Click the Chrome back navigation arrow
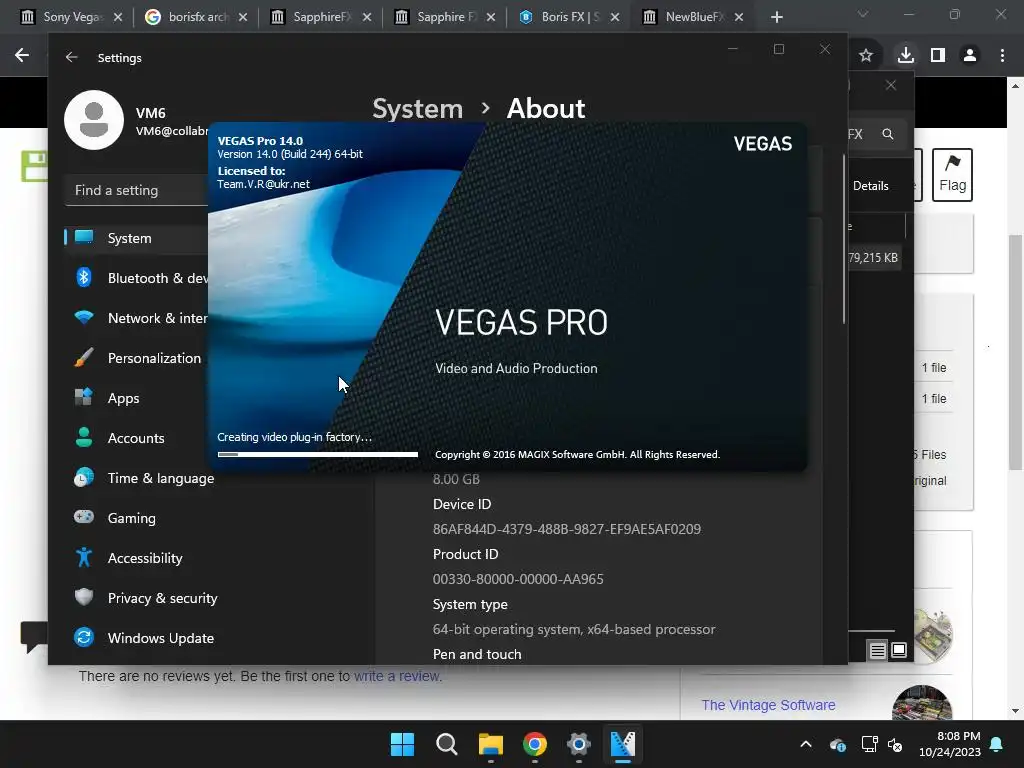This screenshot has height=768, width=1024. pyautogui.click(x=22, y=56)
